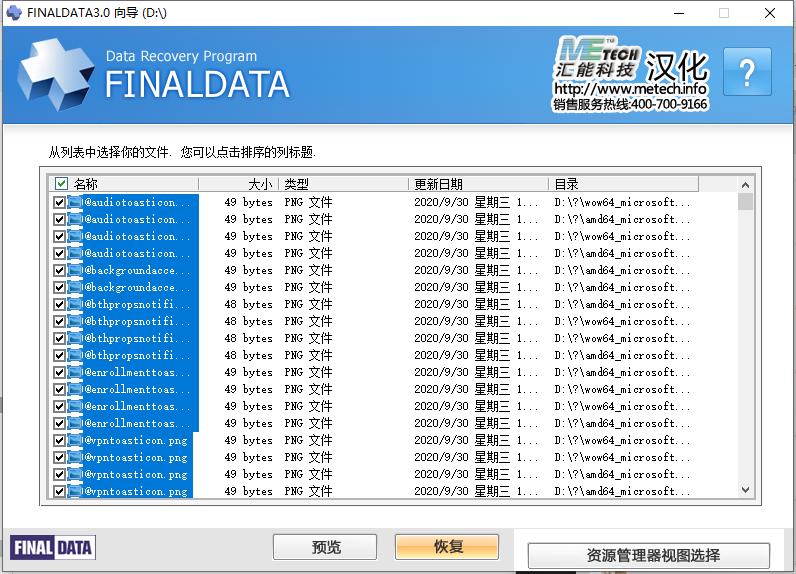Click the file list scrollbar down arrow
796x574 pixels.
(745, 490)
